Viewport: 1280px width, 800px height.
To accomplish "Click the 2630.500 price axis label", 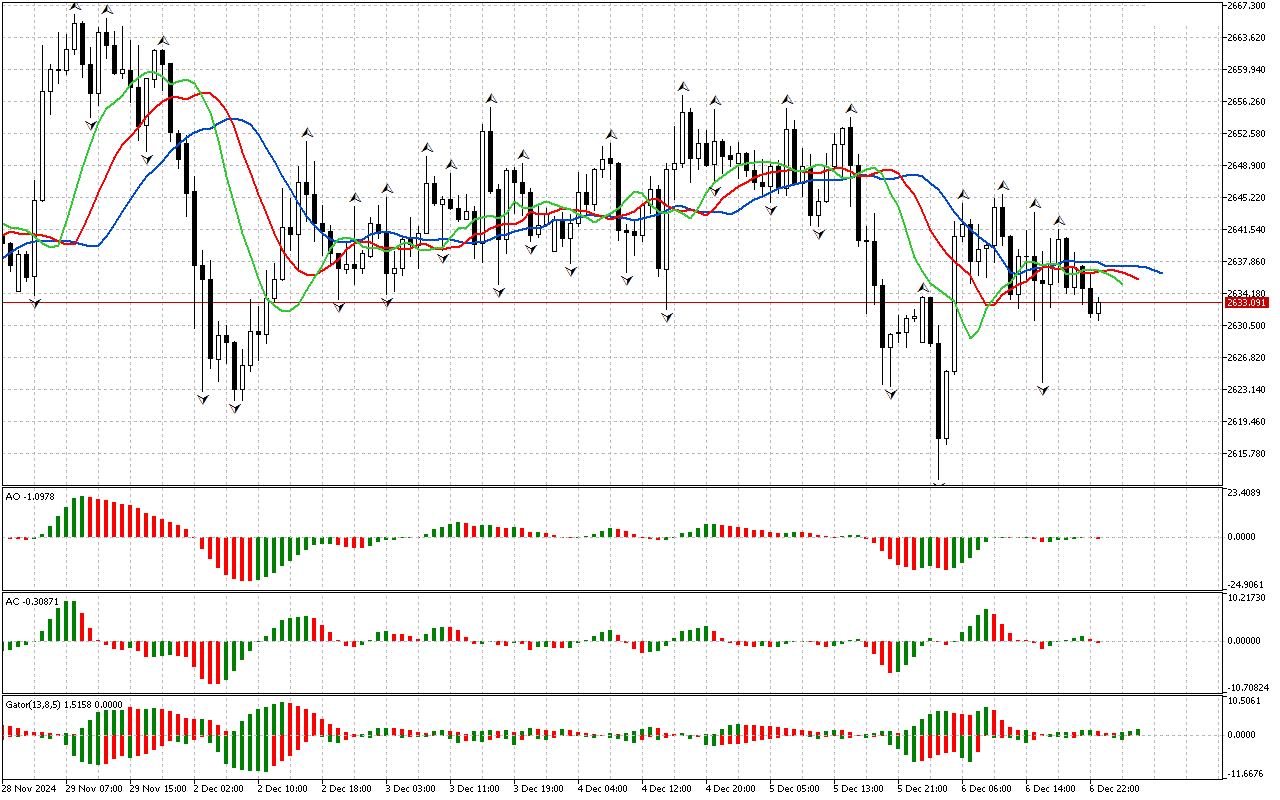I will (1247, 326).
